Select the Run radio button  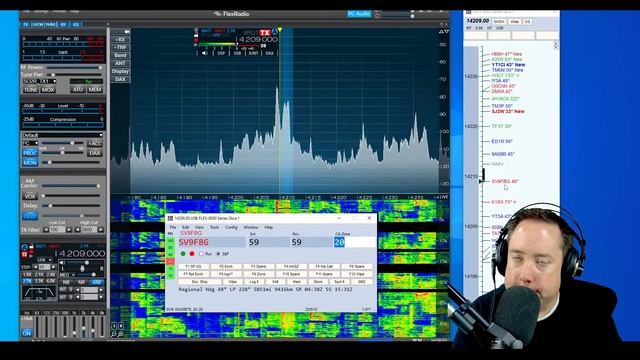[x=201, y=254]
